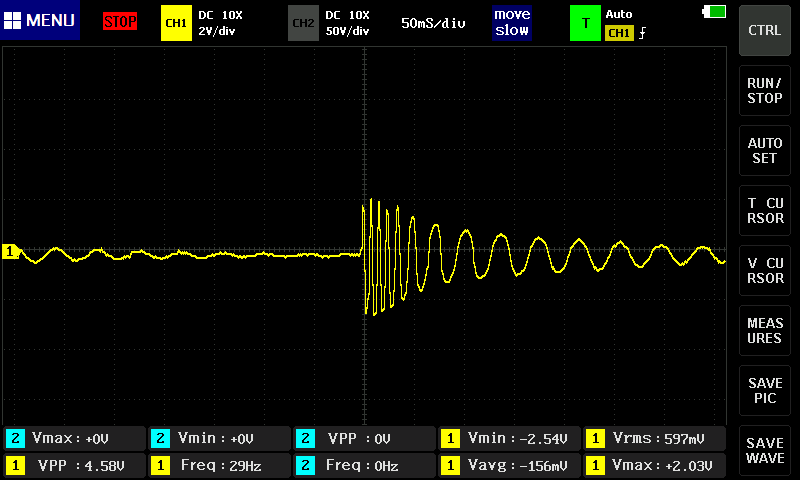Image resolution: width=800 pixels, height=480 pixels.
Task: Save screenshot with SAVE PIC
Action: [765, 391]
